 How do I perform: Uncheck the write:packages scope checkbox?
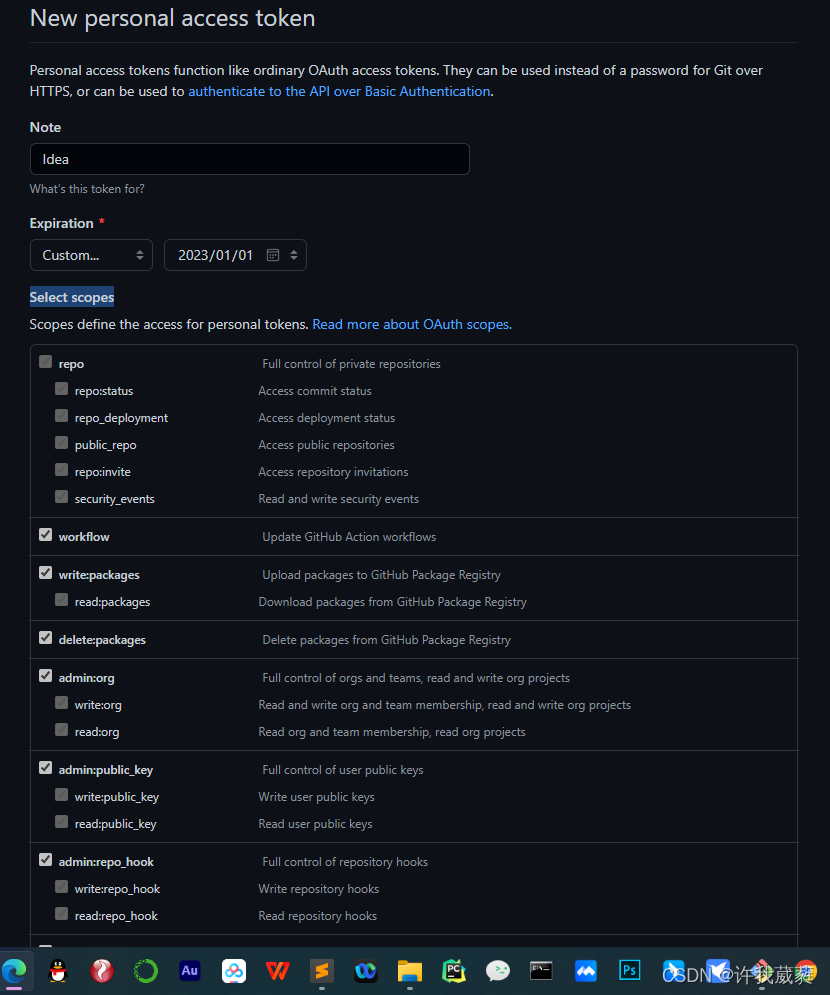[x=45, y=573]
